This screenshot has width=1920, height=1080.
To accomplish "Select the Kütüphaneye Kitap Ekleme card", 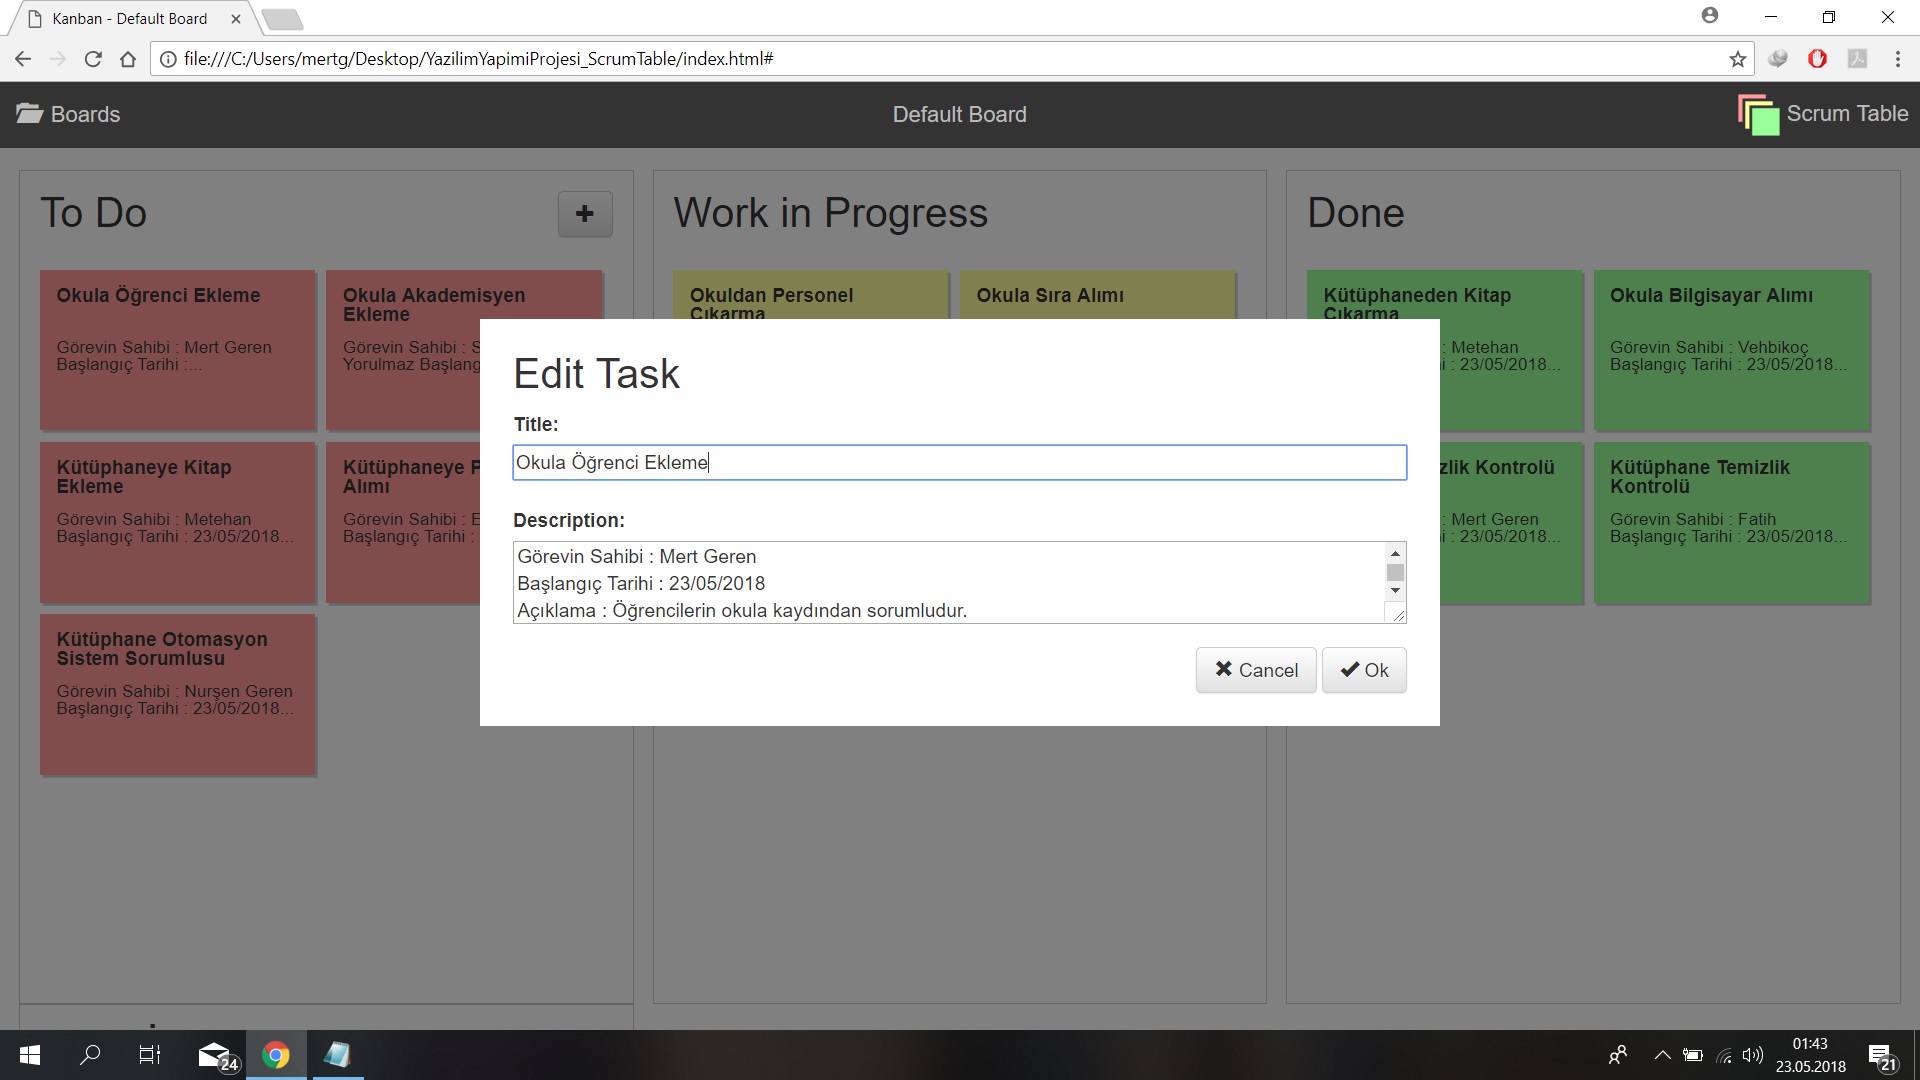I will (177, 522).
